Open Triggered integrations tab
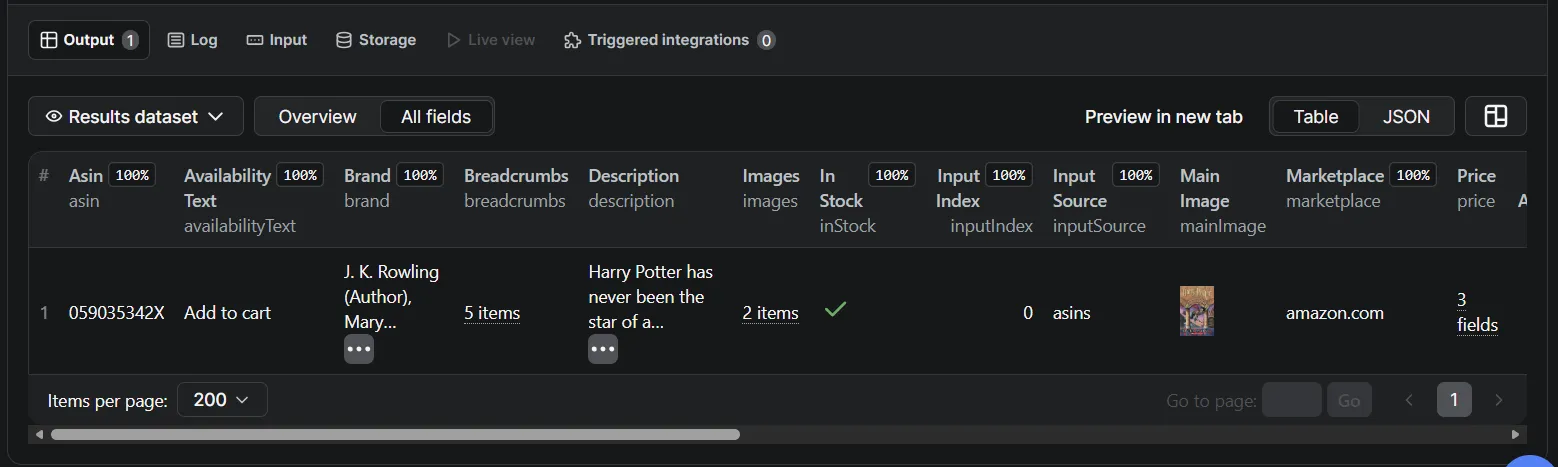Viewport: 1558px width, 467px height. click(x=669, y=40)
